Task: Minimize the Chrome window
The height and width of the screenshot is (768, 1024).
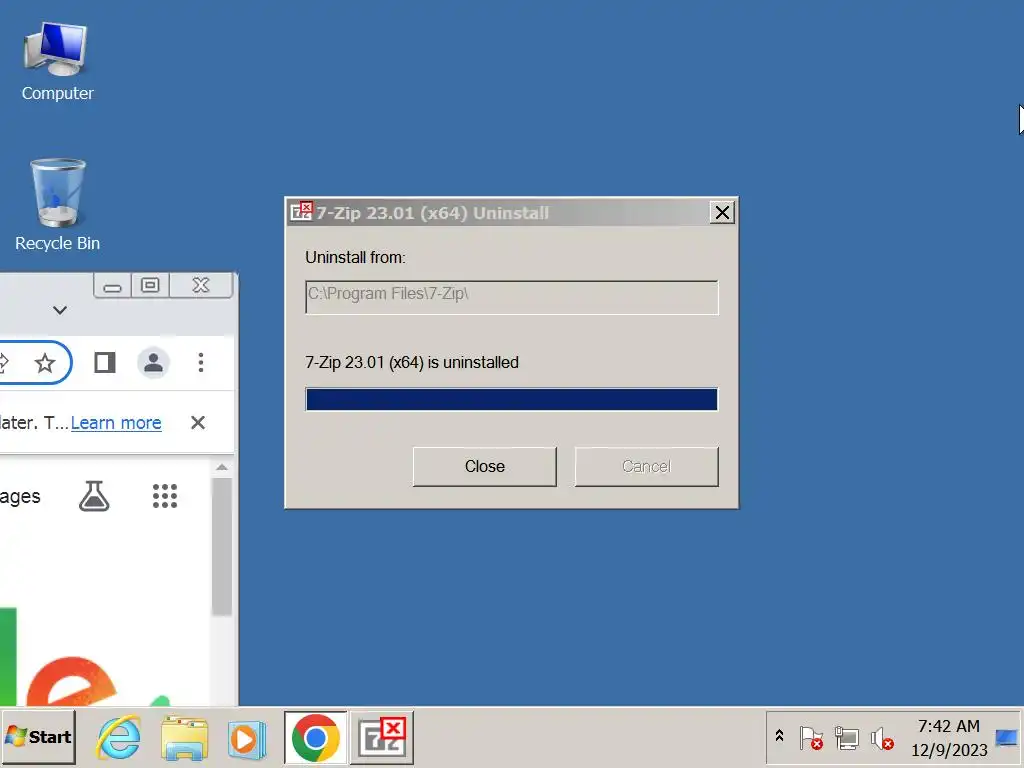Action: coord(112,285)
